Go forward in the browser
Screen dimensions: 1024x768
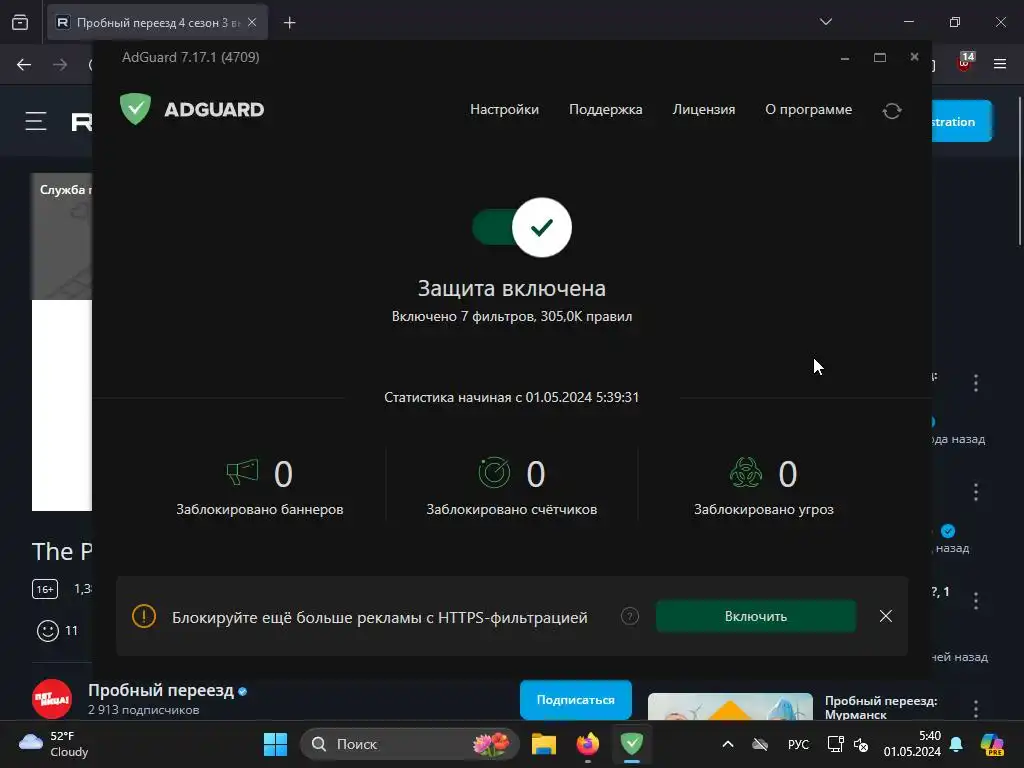60,65
